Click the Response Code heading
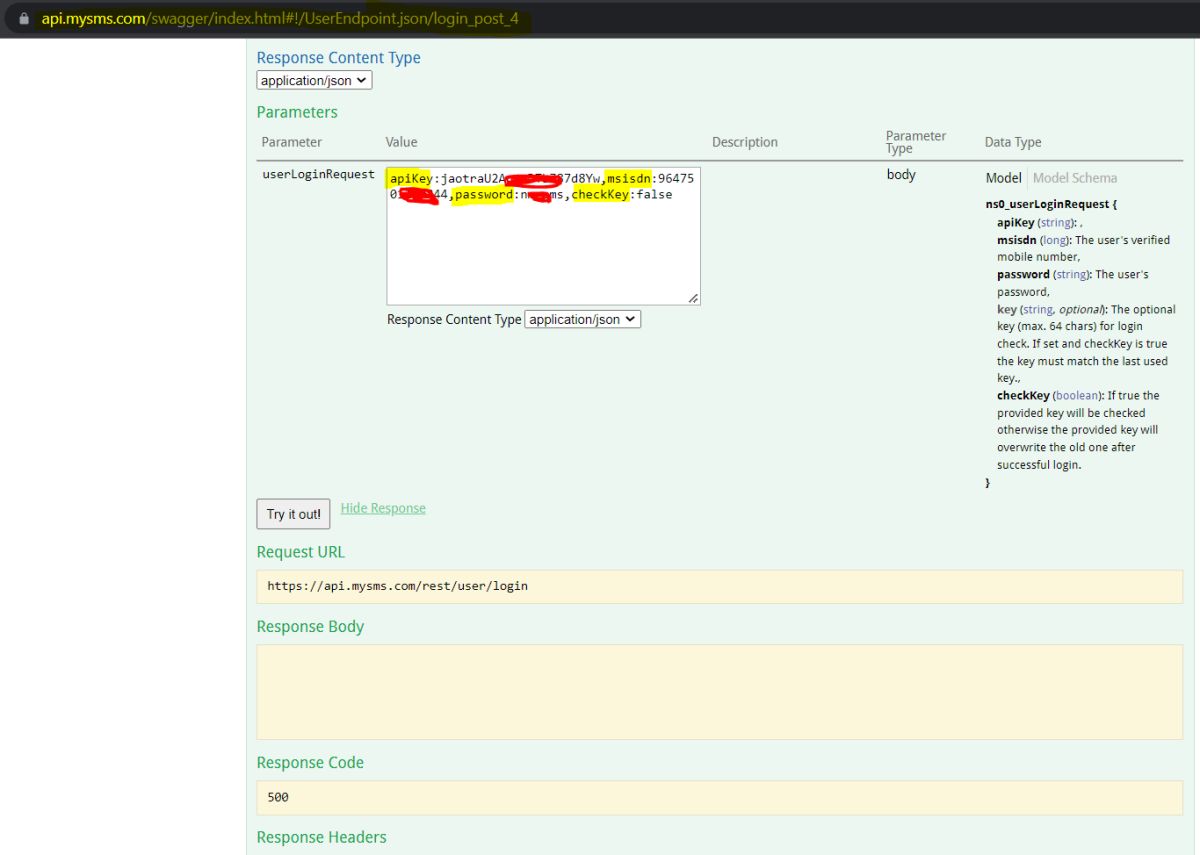The image size is (1200, 855). pos(310,763)
